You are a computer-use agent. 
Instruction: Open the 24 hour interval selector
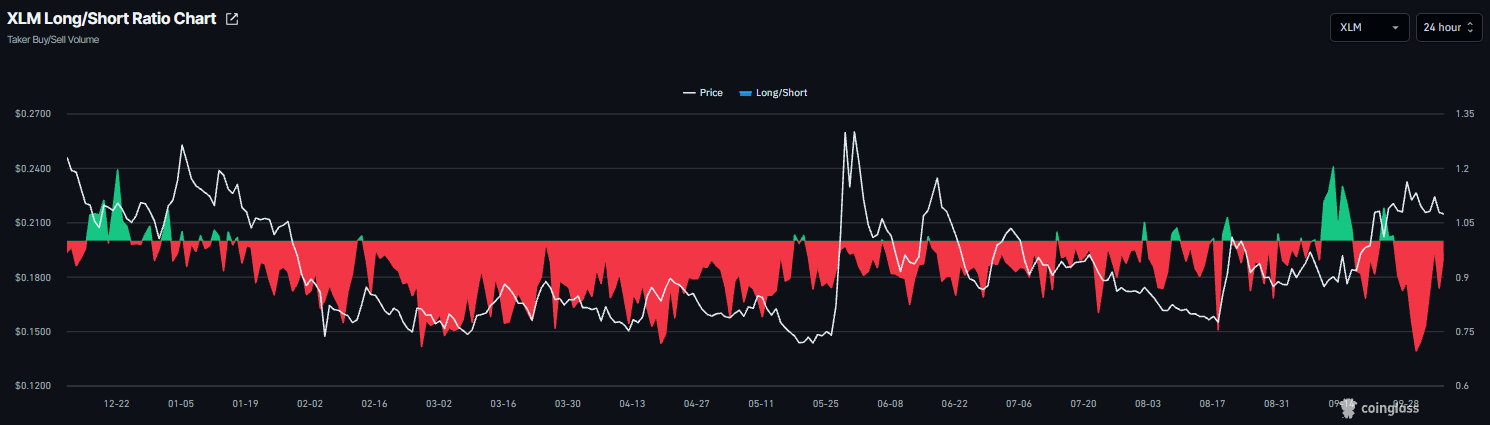coord(1449,27)
